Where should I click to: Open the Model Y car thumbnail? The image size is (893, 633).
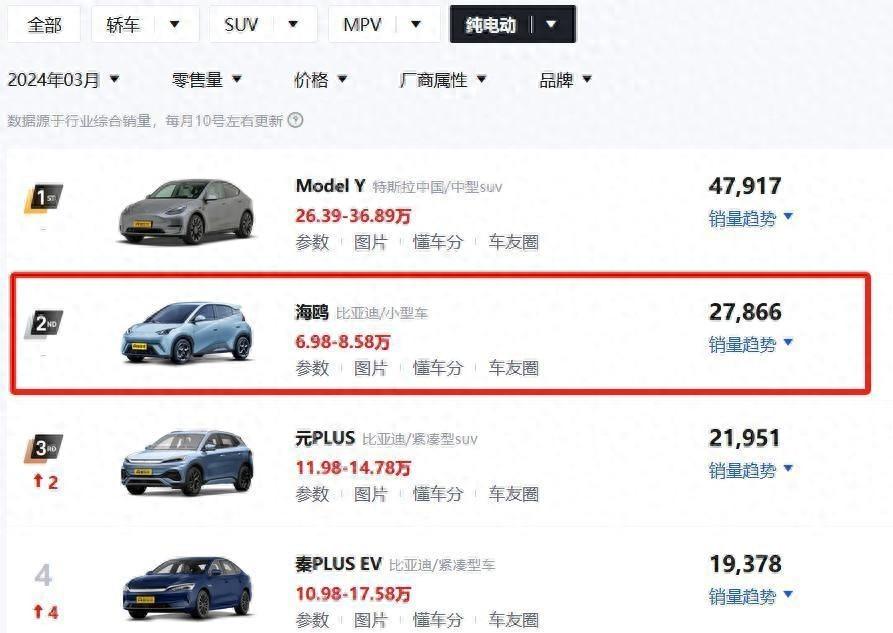187,211
